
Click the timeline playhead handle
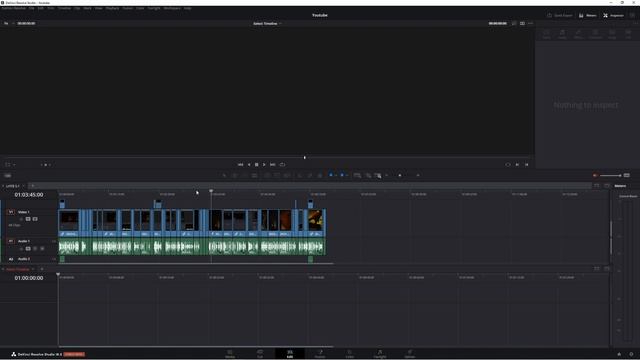point(211,191)
